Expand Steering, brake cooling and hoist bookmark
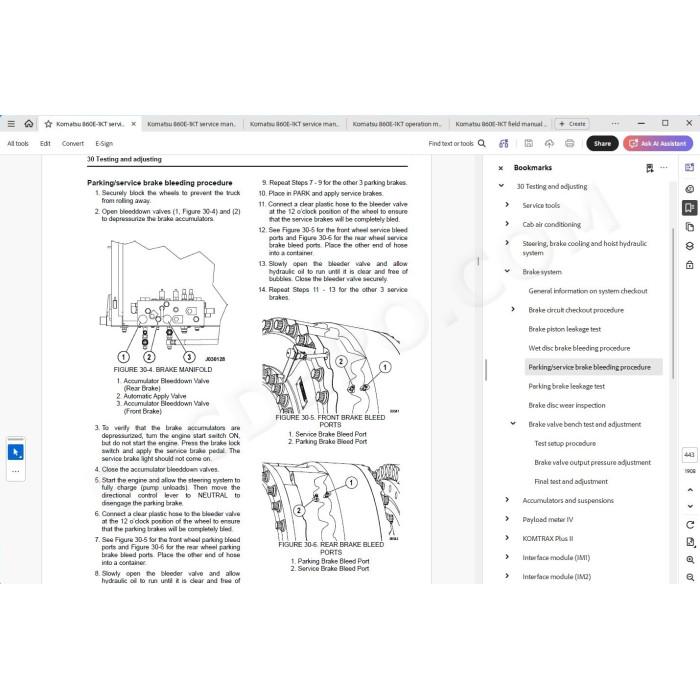 (507, 243)
